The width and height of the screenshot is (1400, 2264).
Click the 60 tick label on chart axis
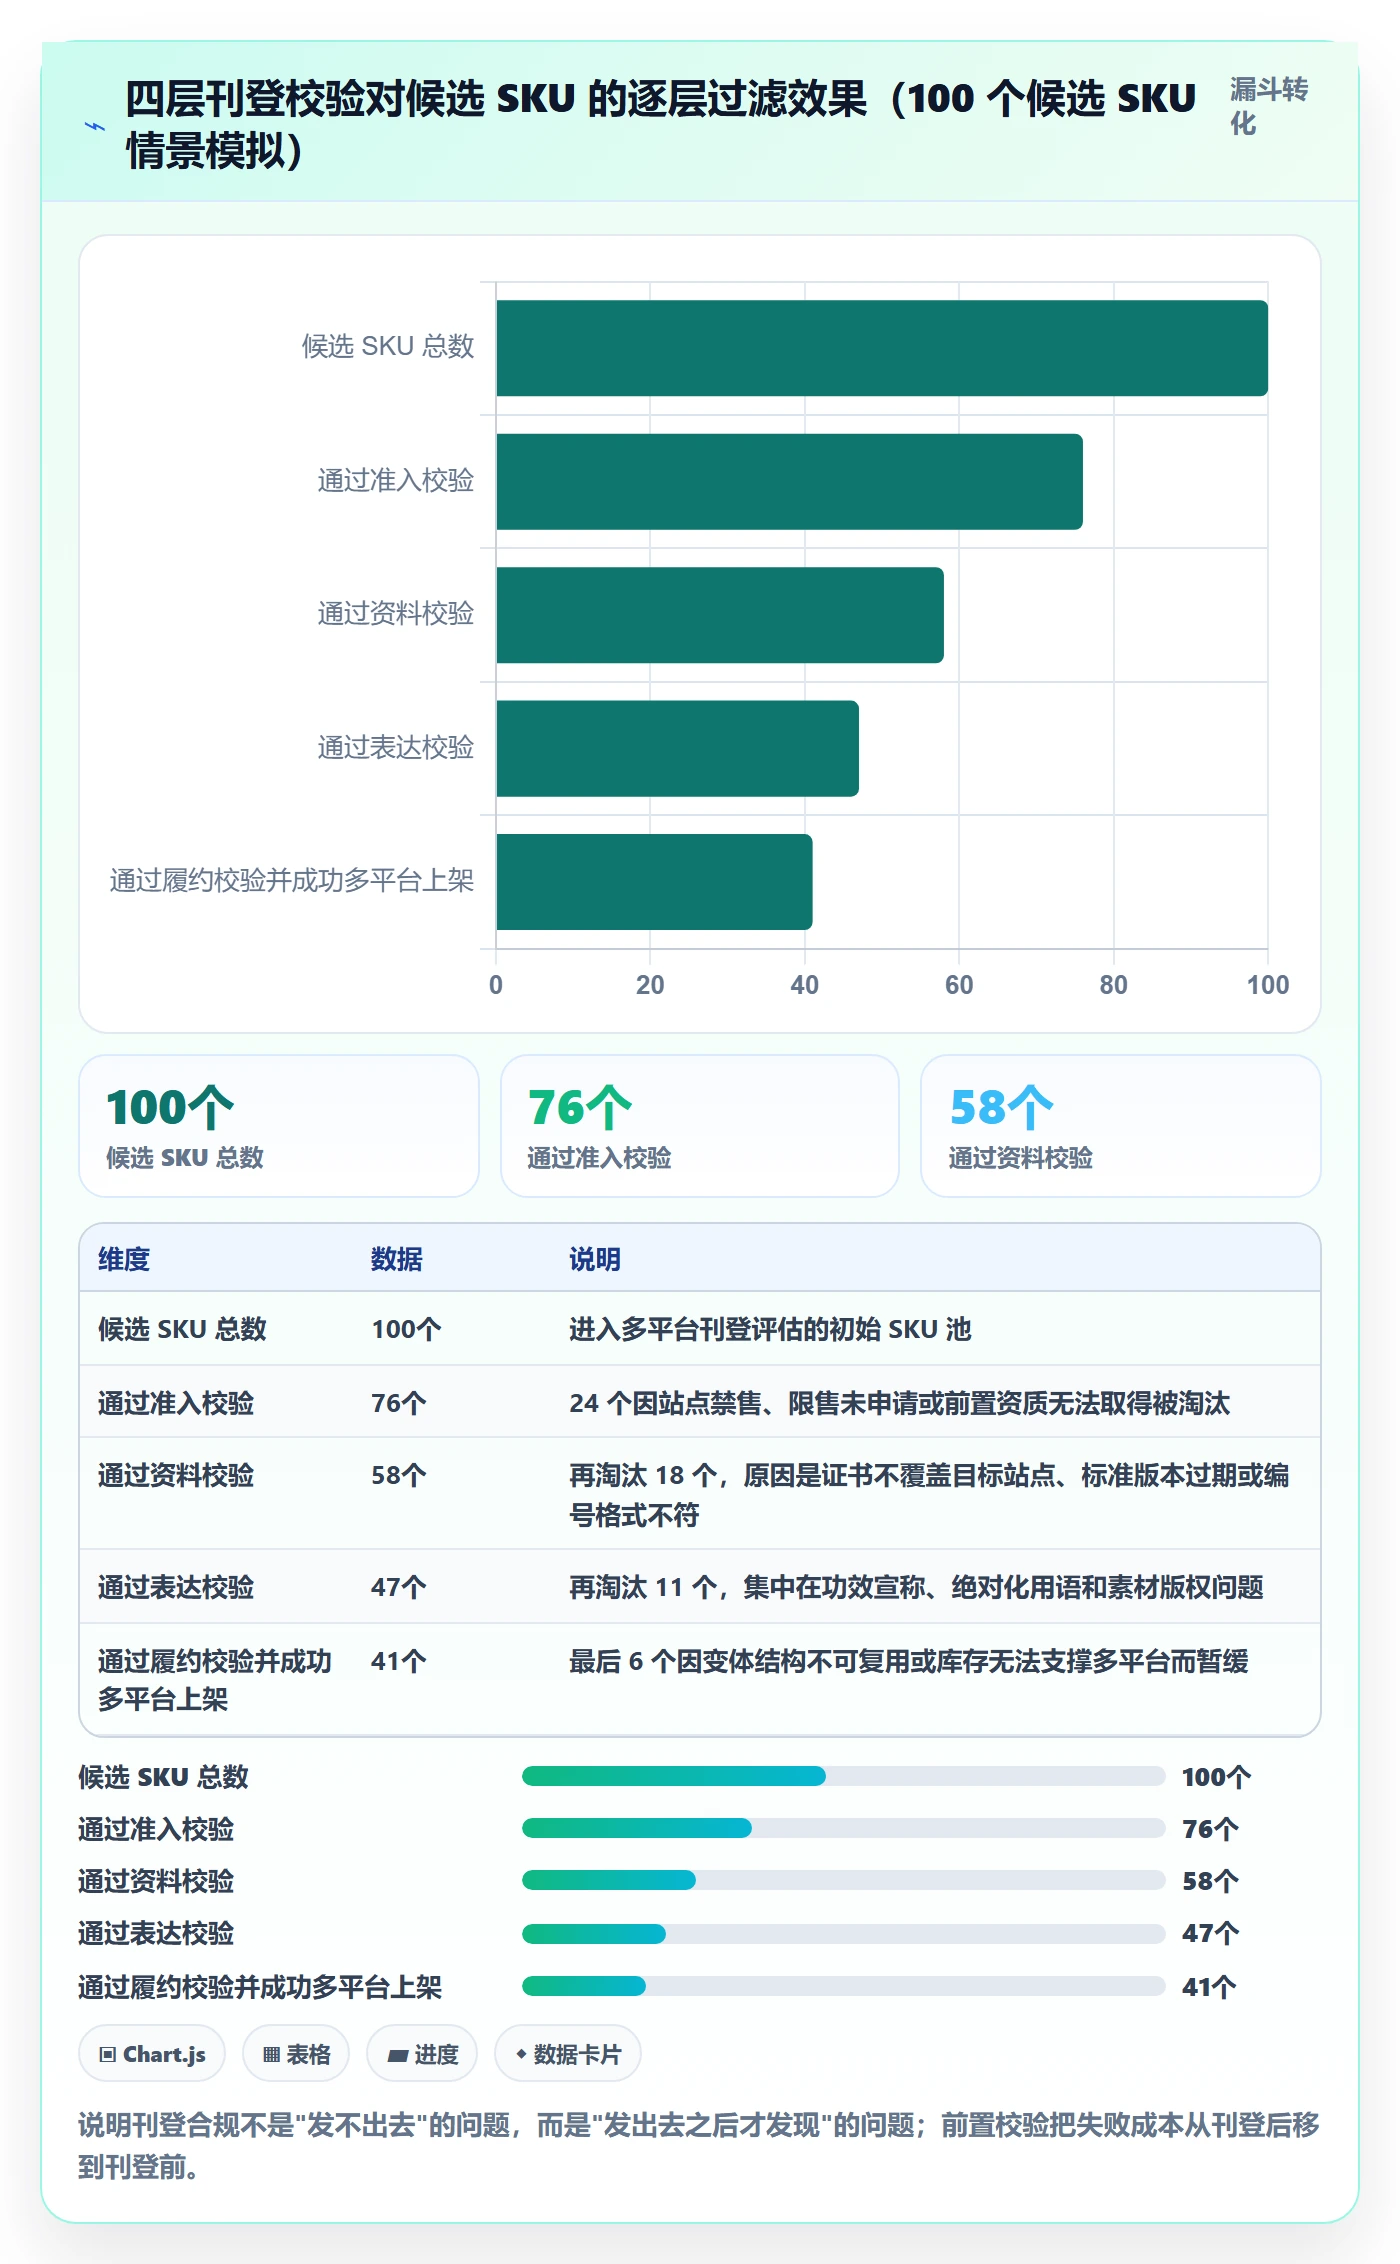959,985
